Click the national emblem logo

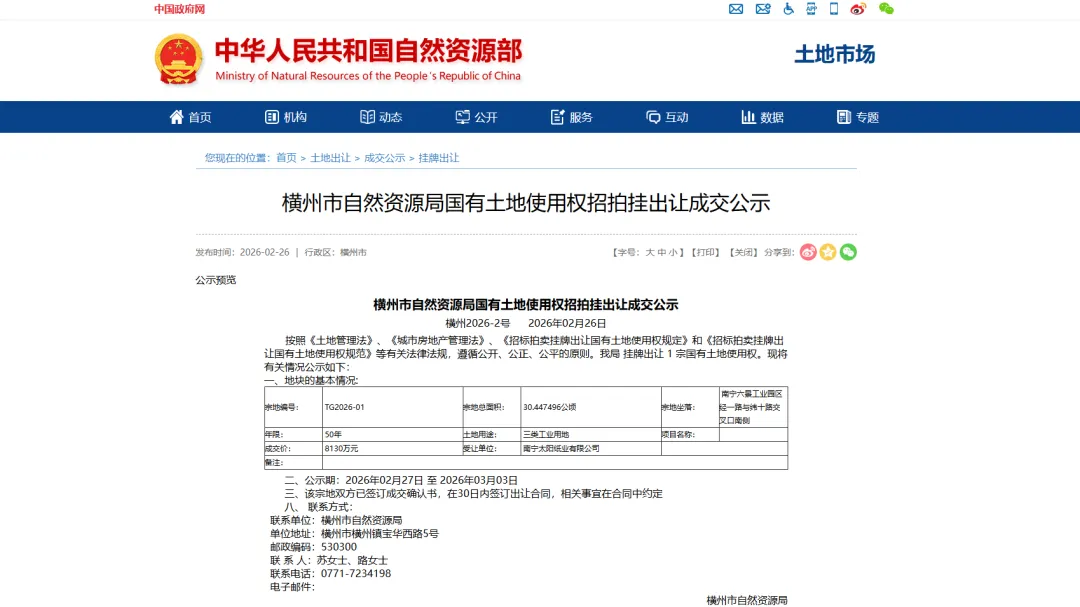[x=178, y=60]
